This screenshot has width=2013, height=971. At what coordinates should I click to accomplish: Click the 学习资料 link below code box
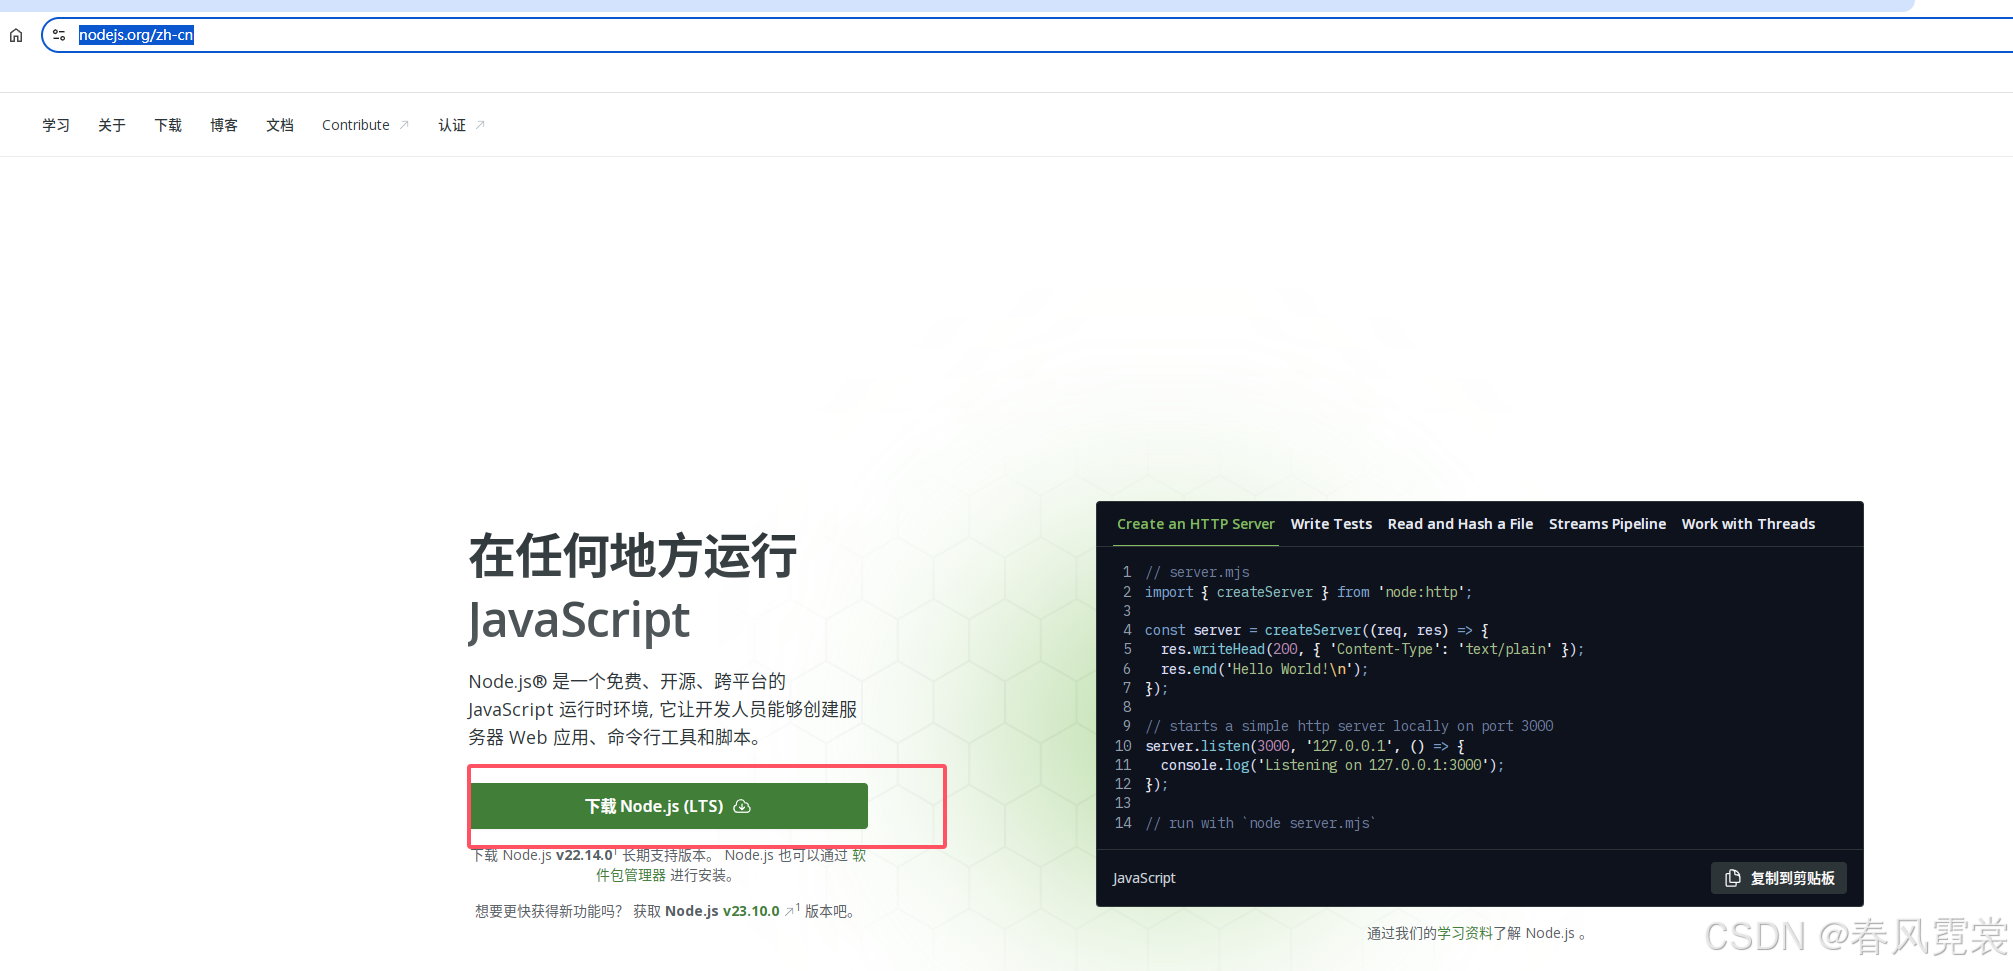1465,933
